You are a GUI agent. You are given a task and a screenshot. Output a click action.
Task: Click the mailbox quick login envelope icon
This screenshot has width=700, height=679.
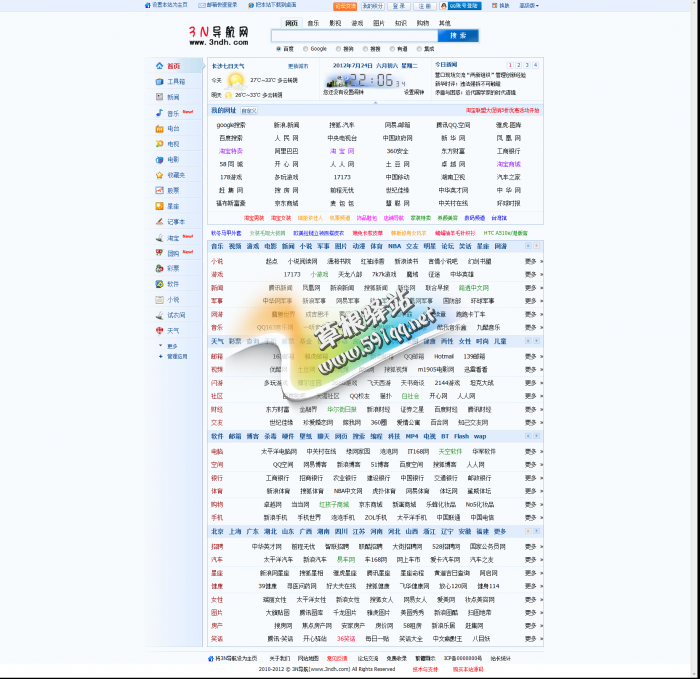pyautogui.click(x=202, y=5)
